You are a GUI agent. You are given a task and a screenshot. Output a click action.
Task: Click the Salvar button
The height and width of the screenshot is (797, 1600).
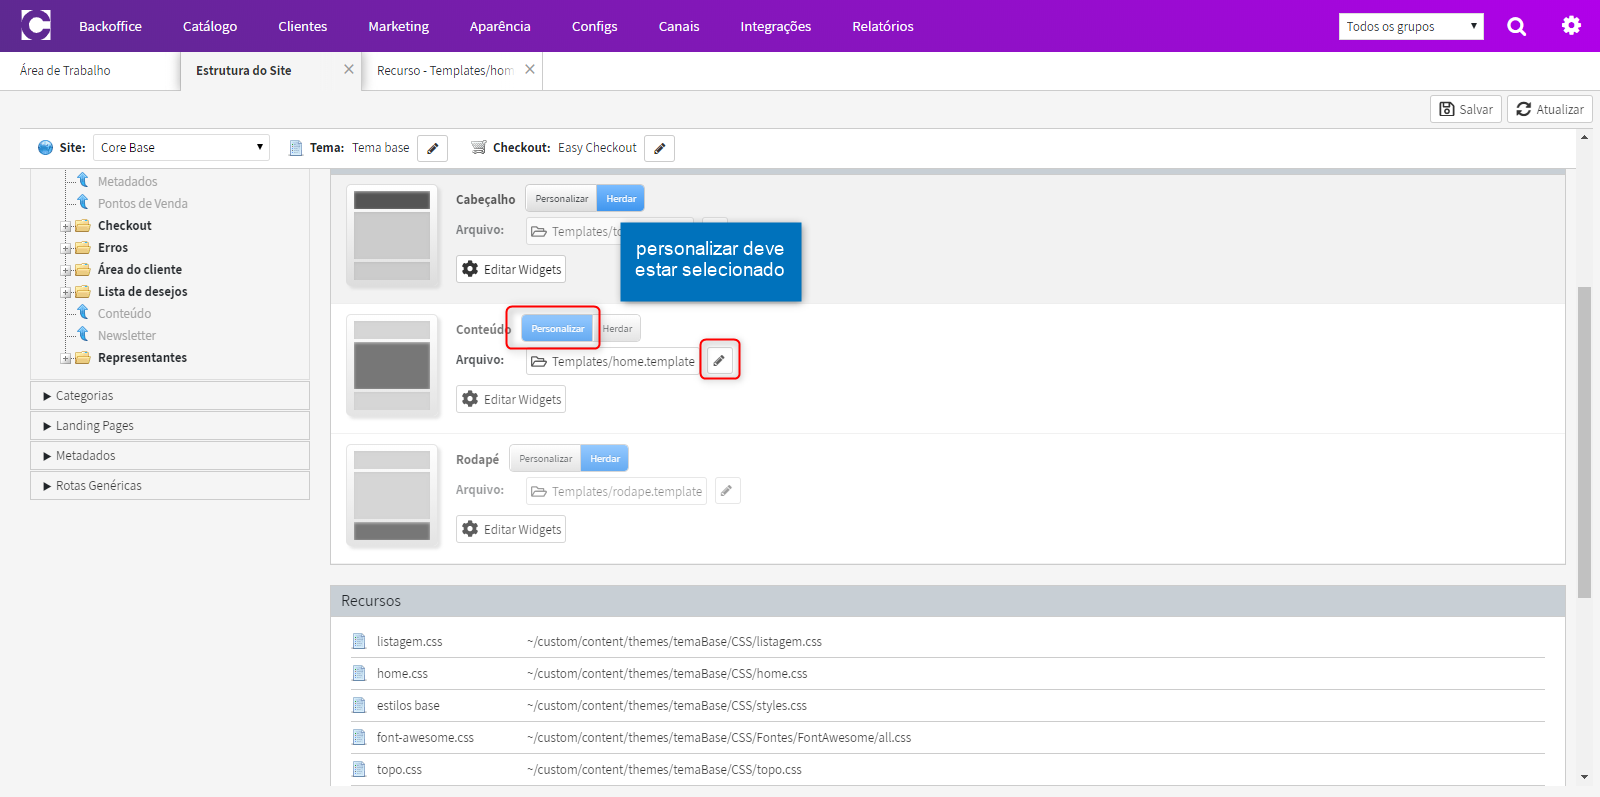pyautogui.click(x=1466, y=109)
